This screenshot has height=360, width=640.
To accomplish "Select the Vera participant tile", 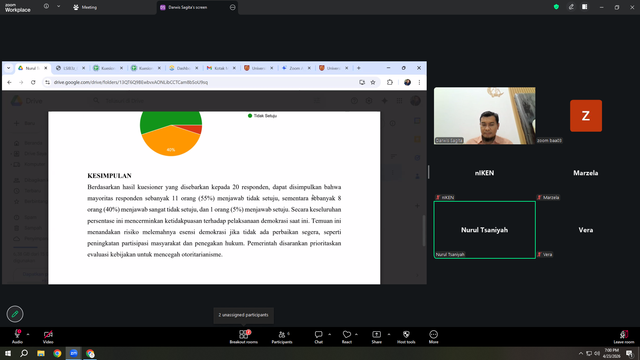I will point(586,230).
